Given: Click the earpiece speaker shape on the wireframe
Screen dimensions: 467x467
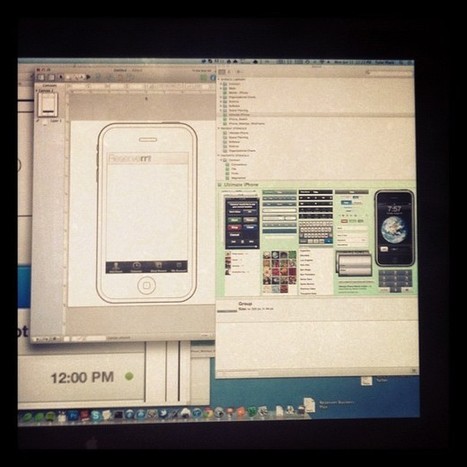Looking at the screenshot, I should click(x=148, y=139).
